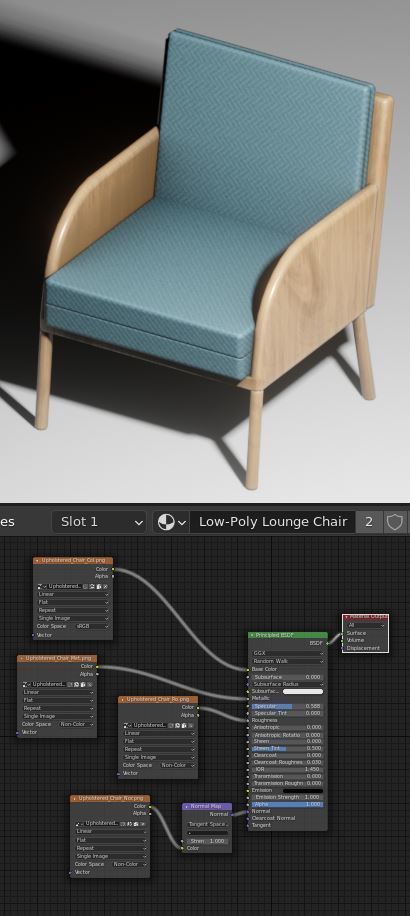Collapse the Upholstered_Chair_Met.png node

pos(22,658)
